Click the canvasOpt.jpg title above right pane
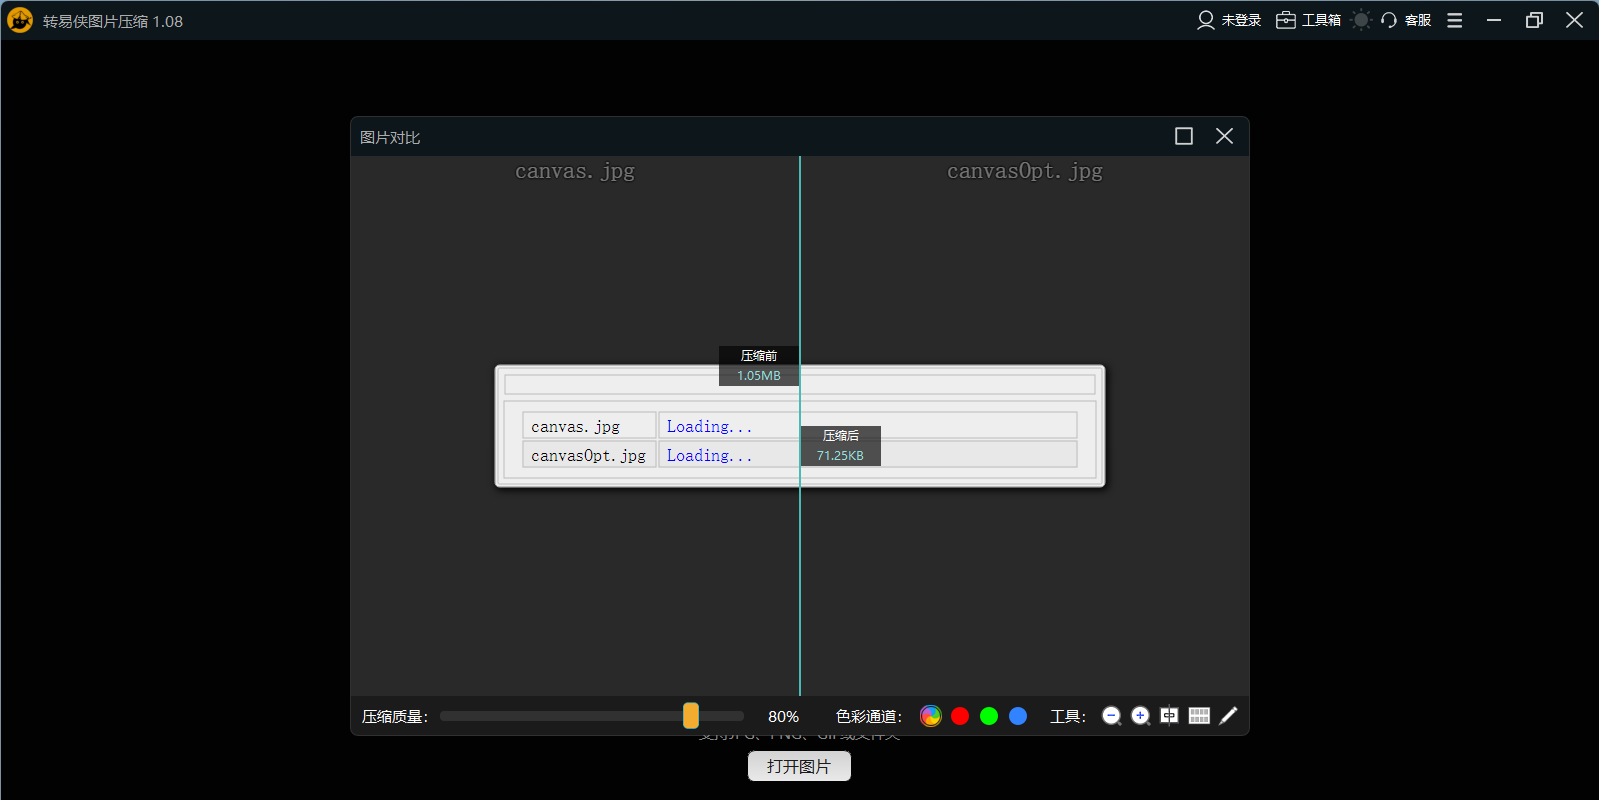 [x=1025, y=171]
